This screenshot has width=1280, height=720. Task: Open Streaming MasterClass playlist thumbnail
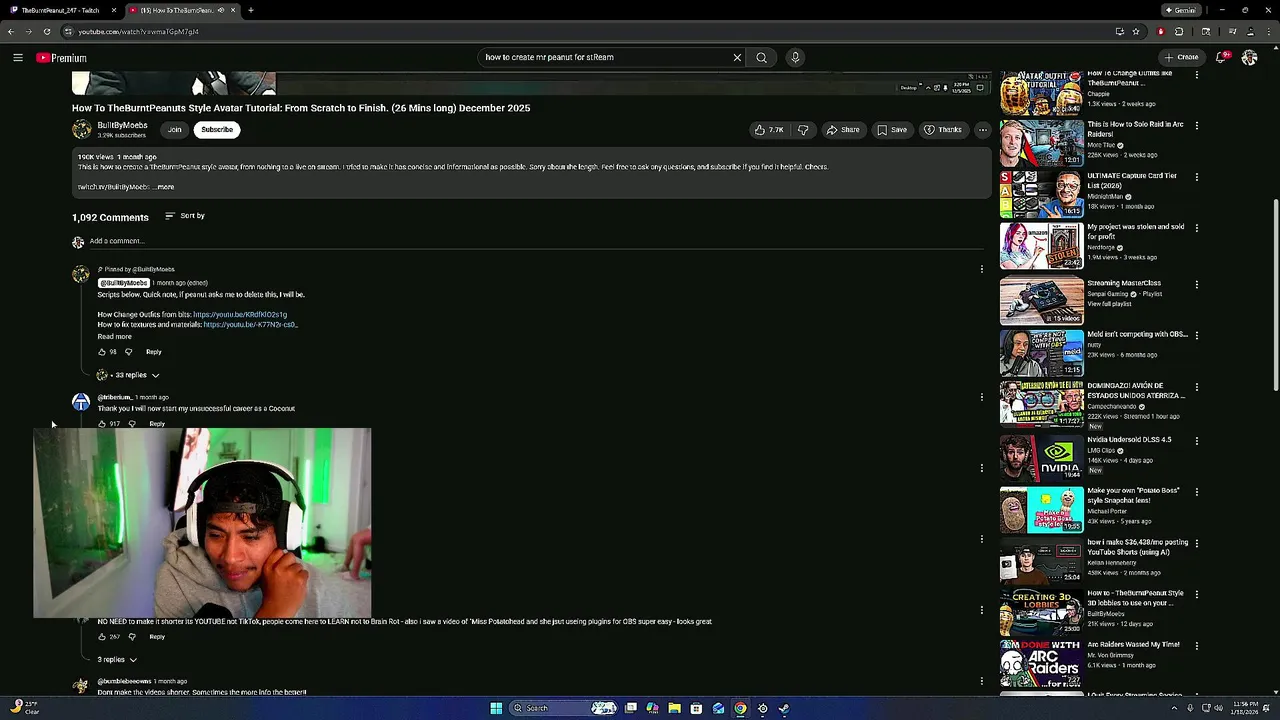coord(1041,300)
